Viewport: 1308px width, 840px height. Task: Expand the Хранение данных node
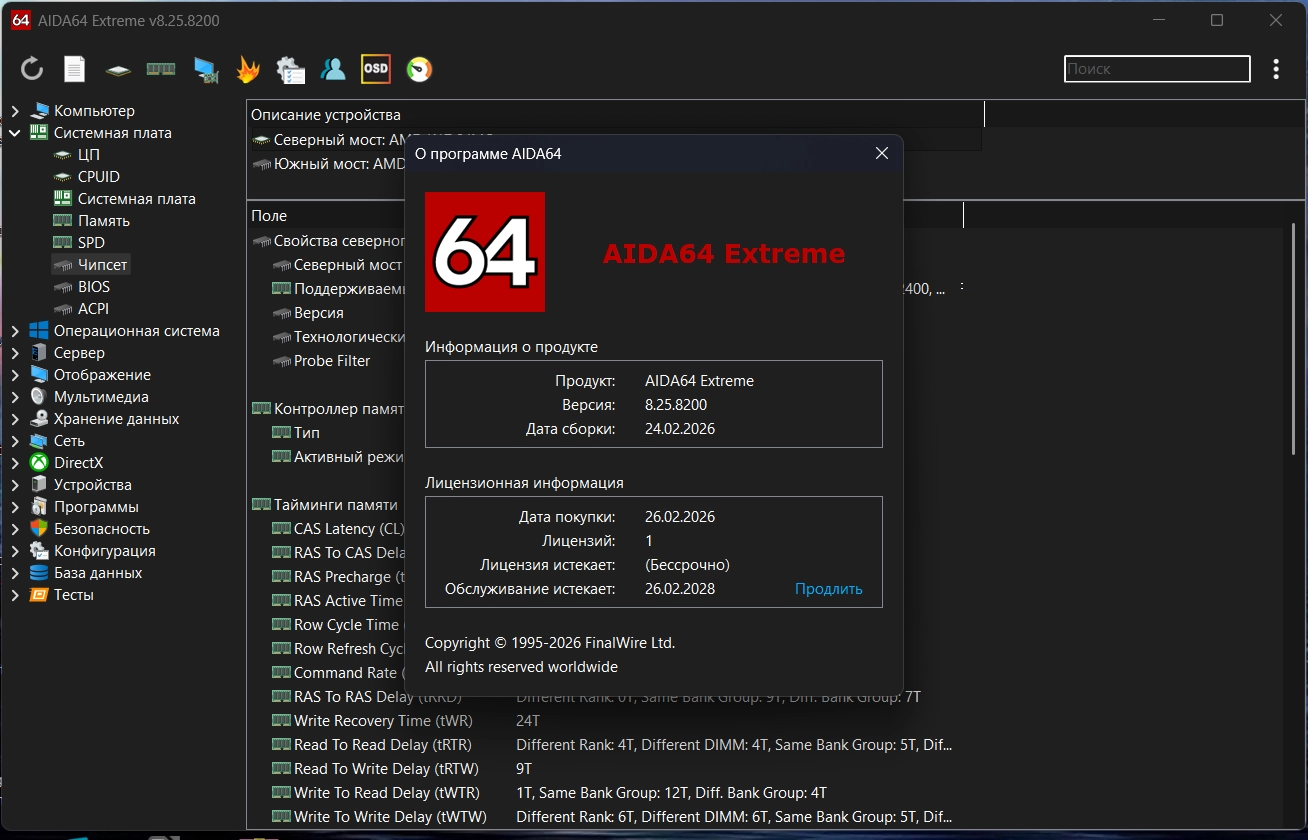click(x=15, y=419)
